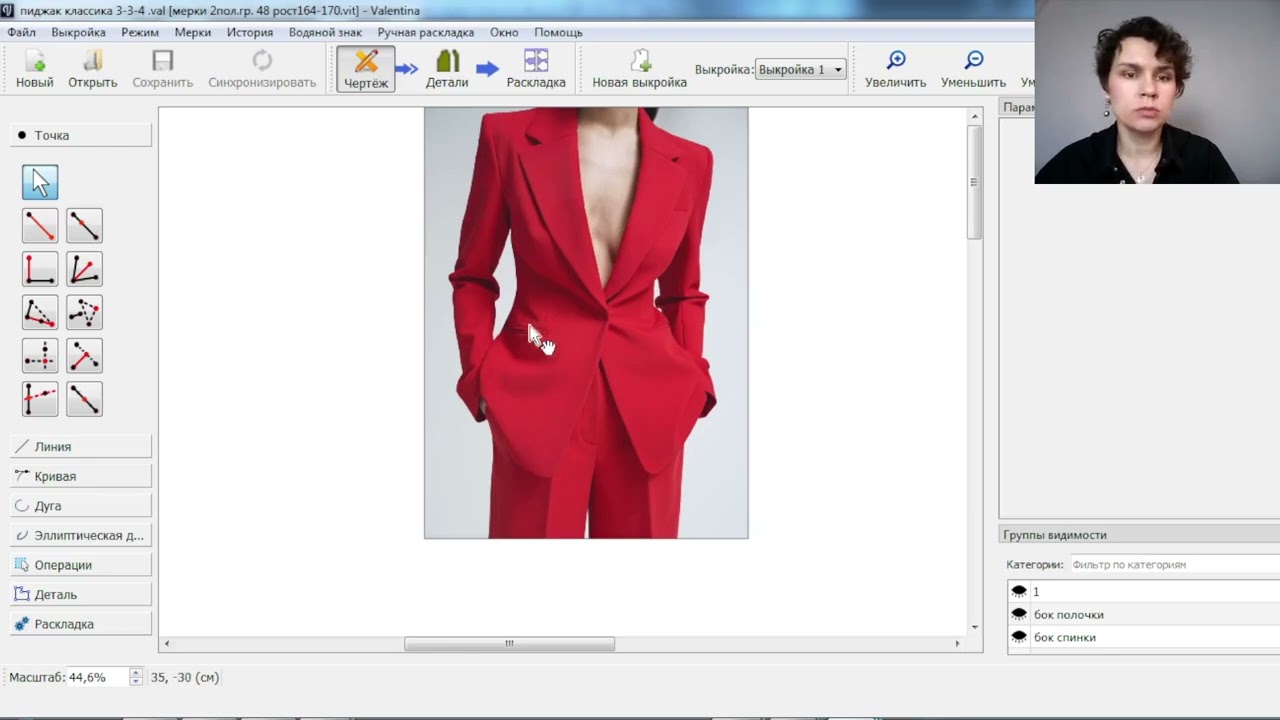Select the arrow pointer tool

tap(40, 182)
